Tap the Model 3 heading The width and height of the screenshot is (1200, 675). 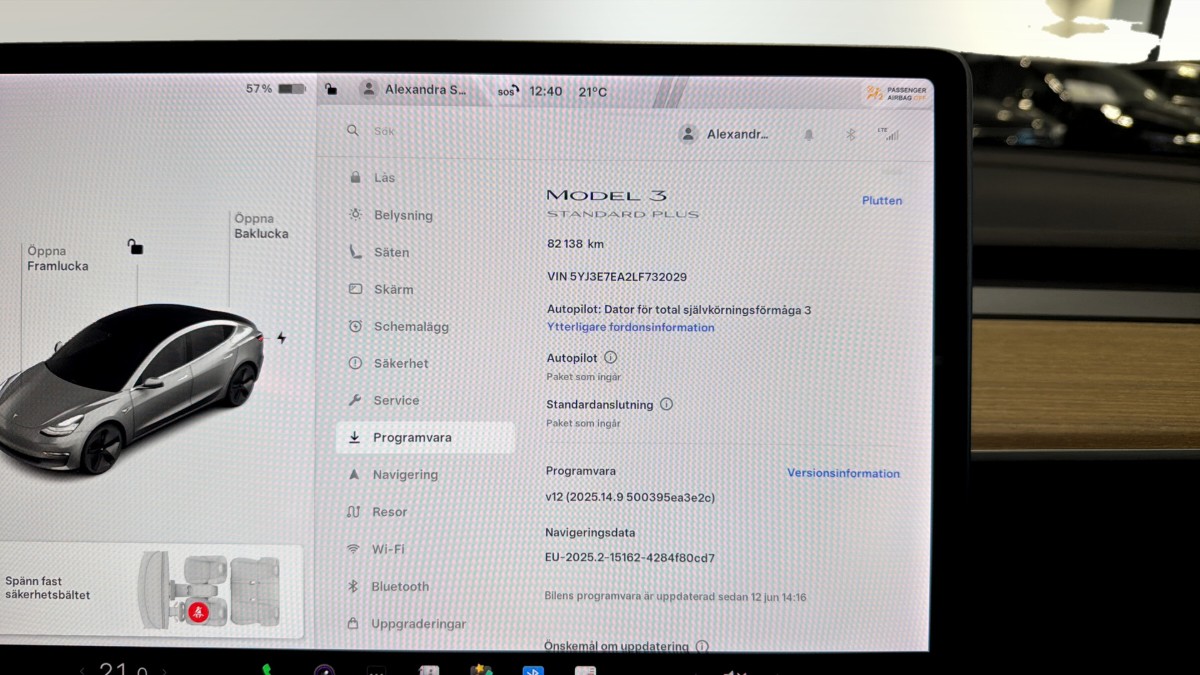[606, 195]
